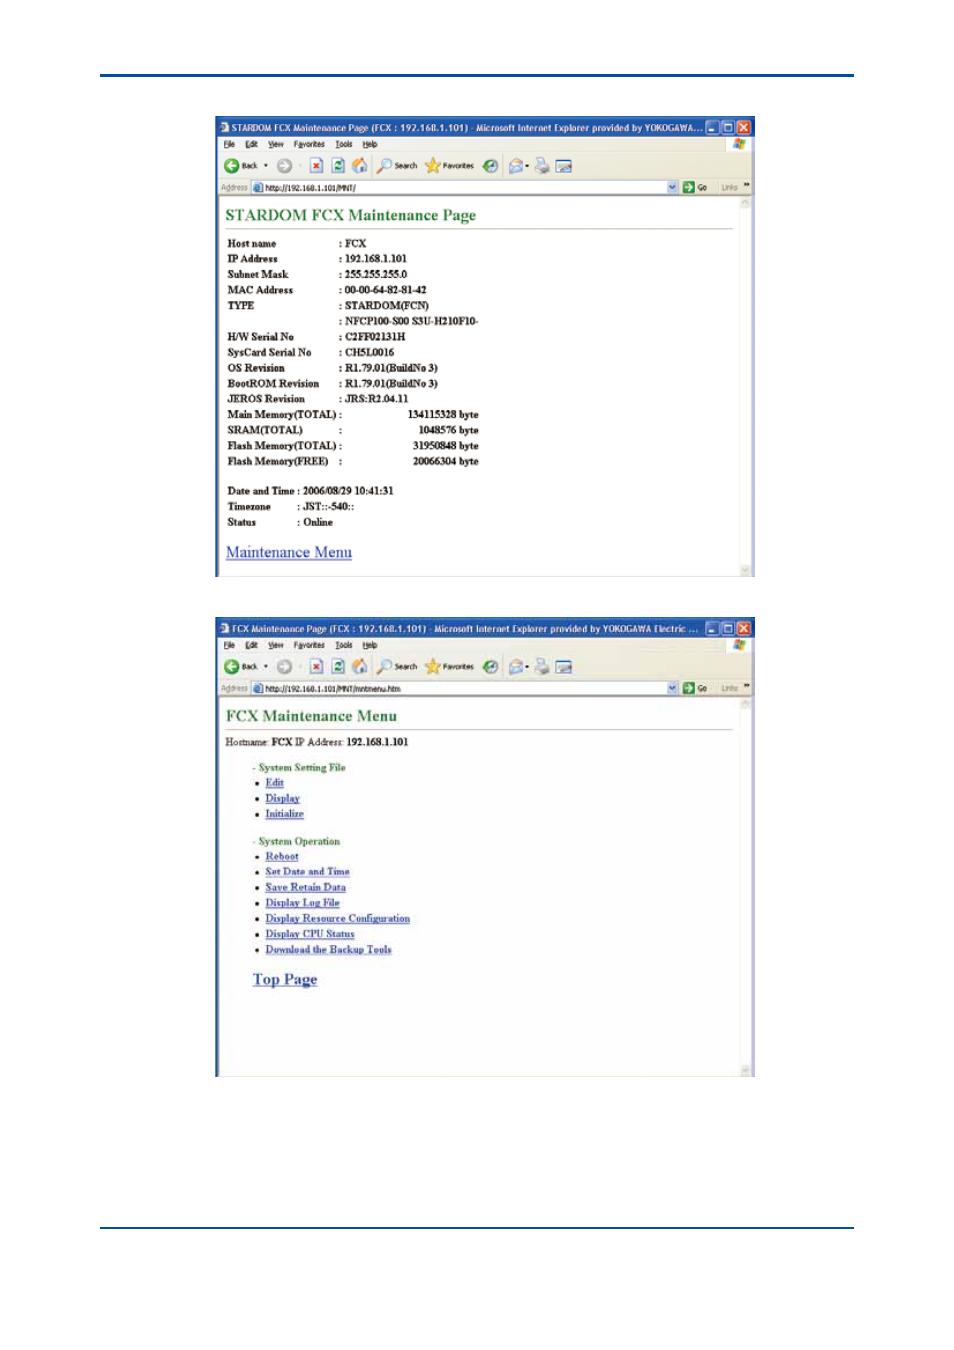The image size is (954, 1350).
Task: Open the Set Date and Time link
Action: [307, 872]
